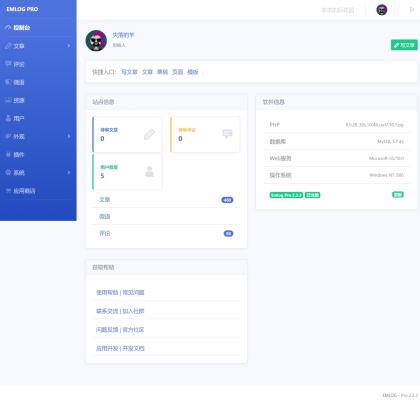420x404 pixels.
Task: Open 使用帮助 link in help panel
Action: click(107, 292)
